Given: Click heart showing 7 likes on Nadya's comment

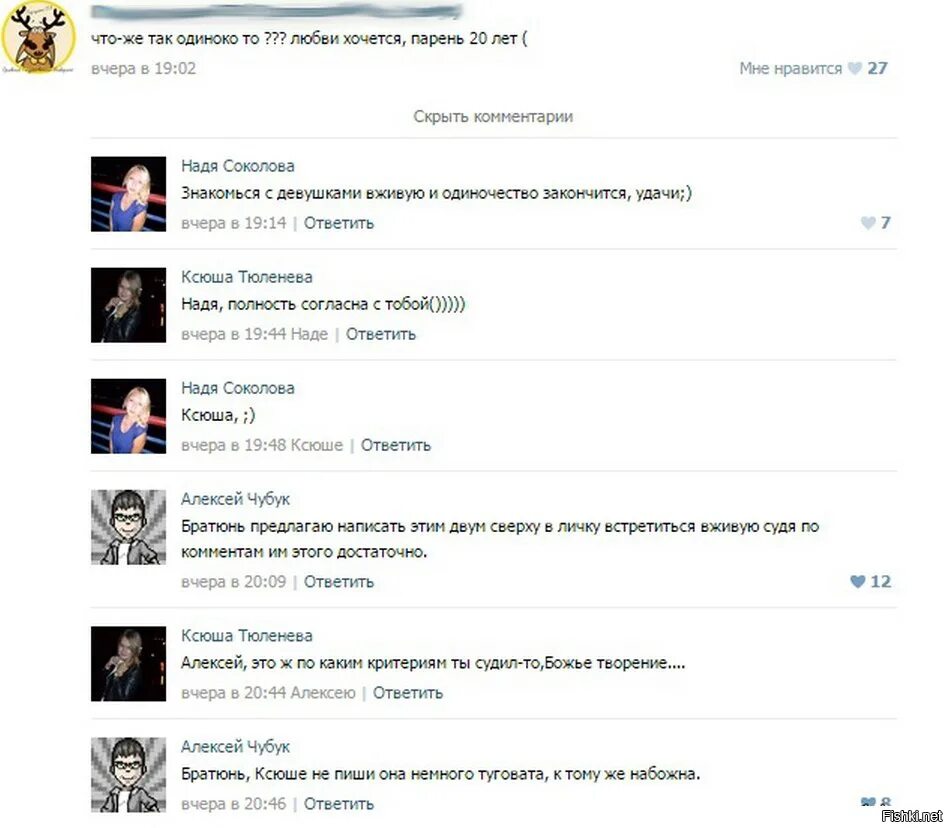Looking at the screenshot, I should point(868,223).
